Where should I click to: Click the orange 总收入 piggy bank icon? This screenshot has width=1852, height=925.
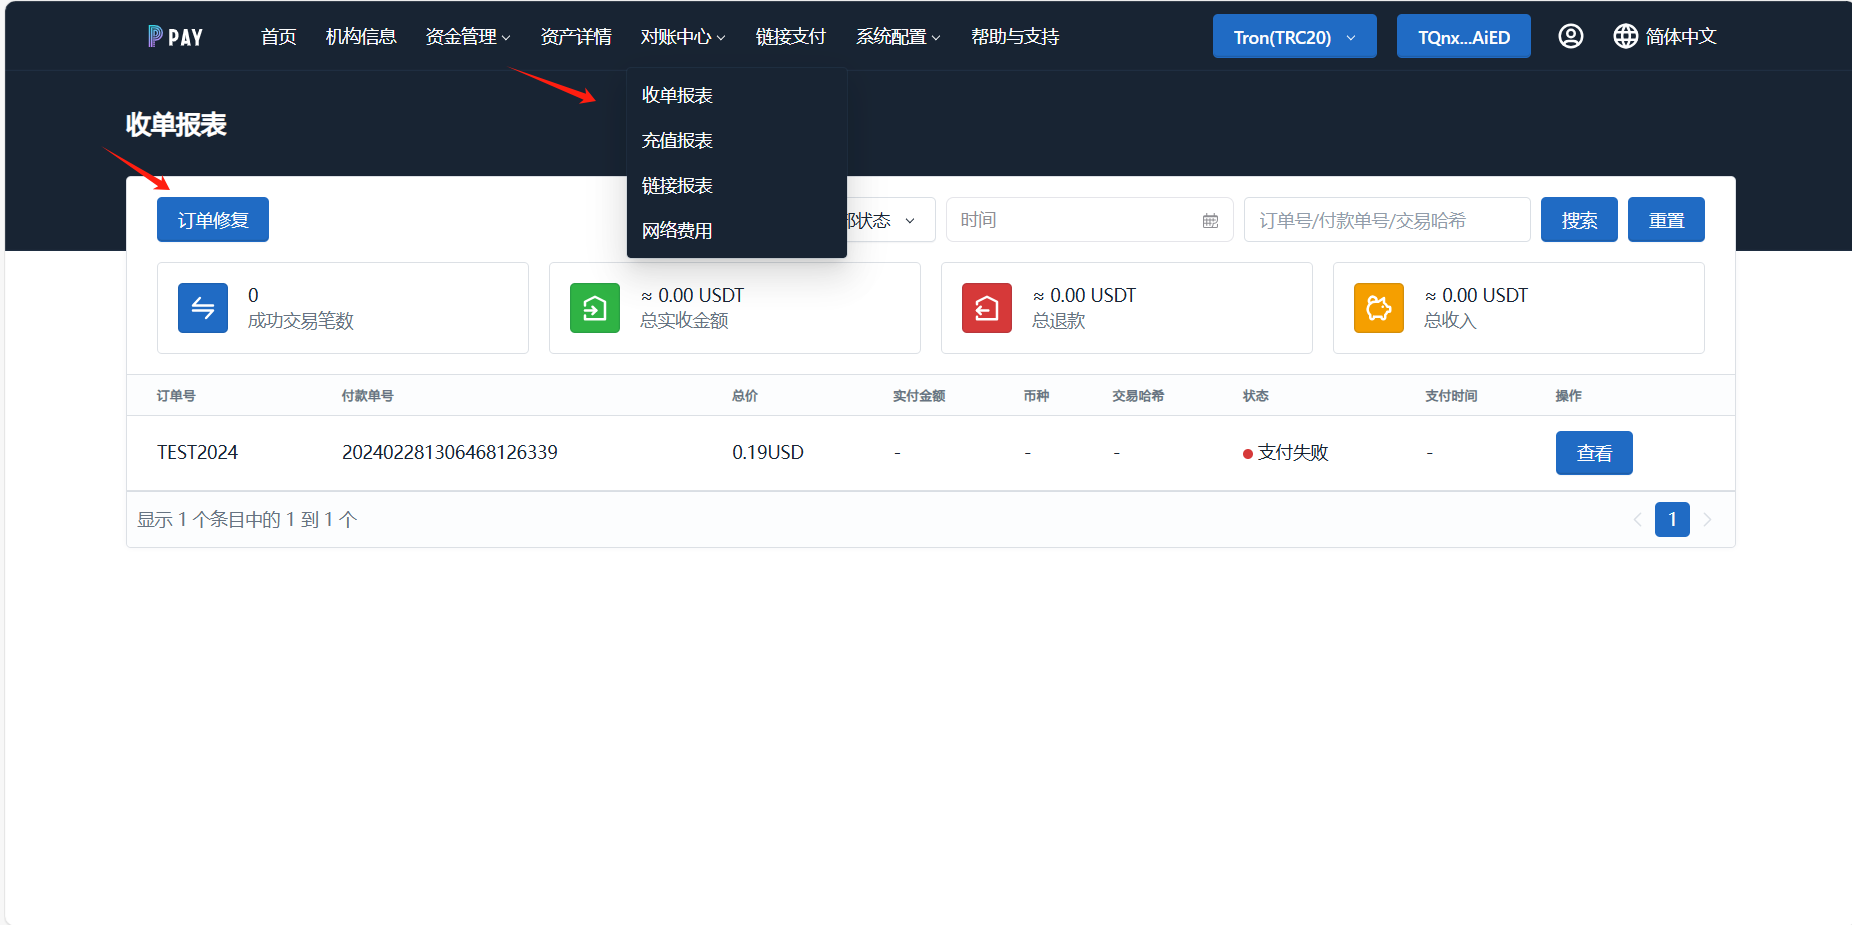pos(1379,308)
